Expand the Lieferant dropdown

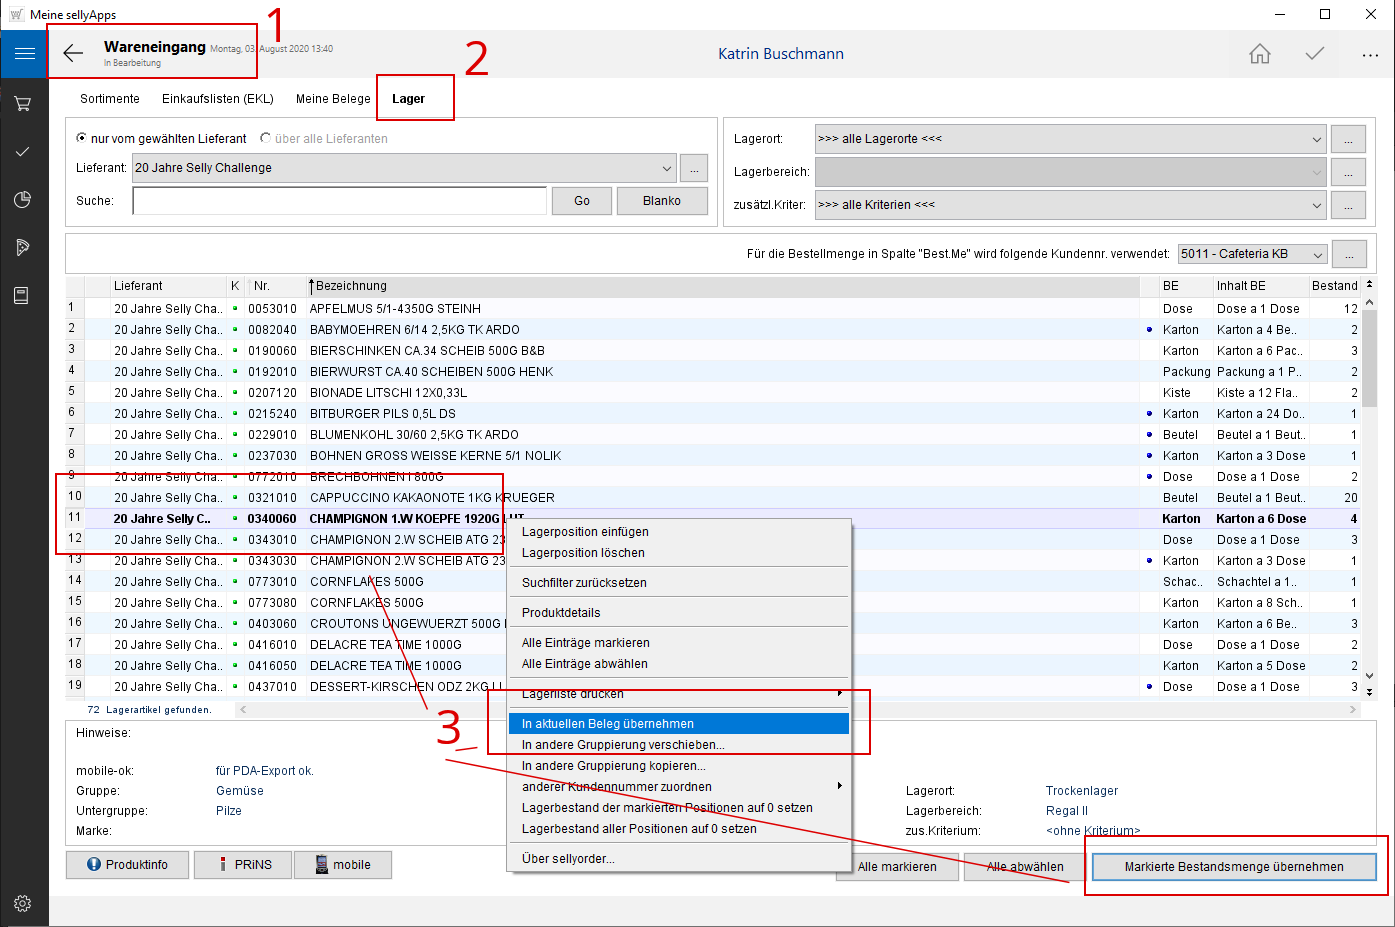pyautogui.click(x=667, y=168)
